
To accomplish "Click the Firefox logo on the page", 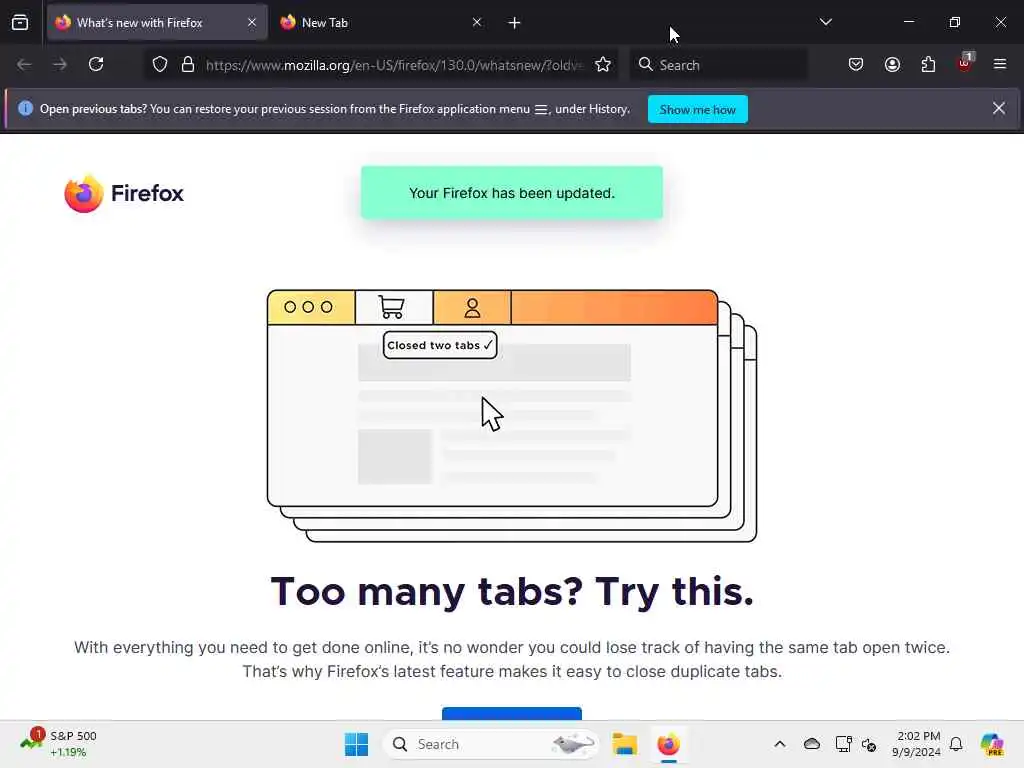I will click(x=124, y=193).
